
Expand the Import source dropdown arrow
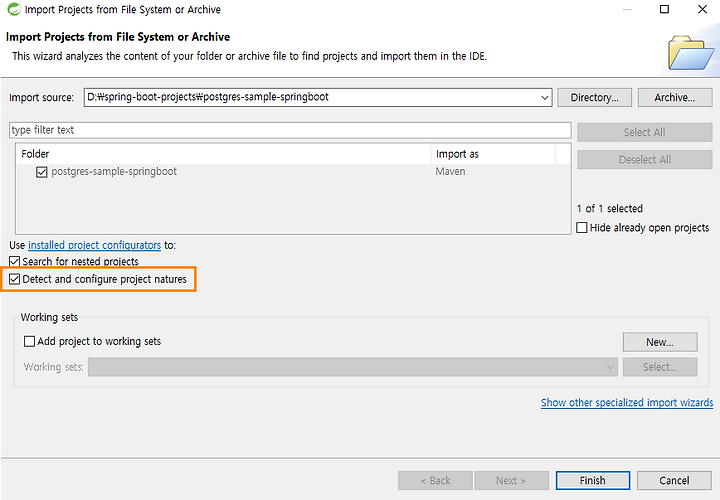point(544,98)
